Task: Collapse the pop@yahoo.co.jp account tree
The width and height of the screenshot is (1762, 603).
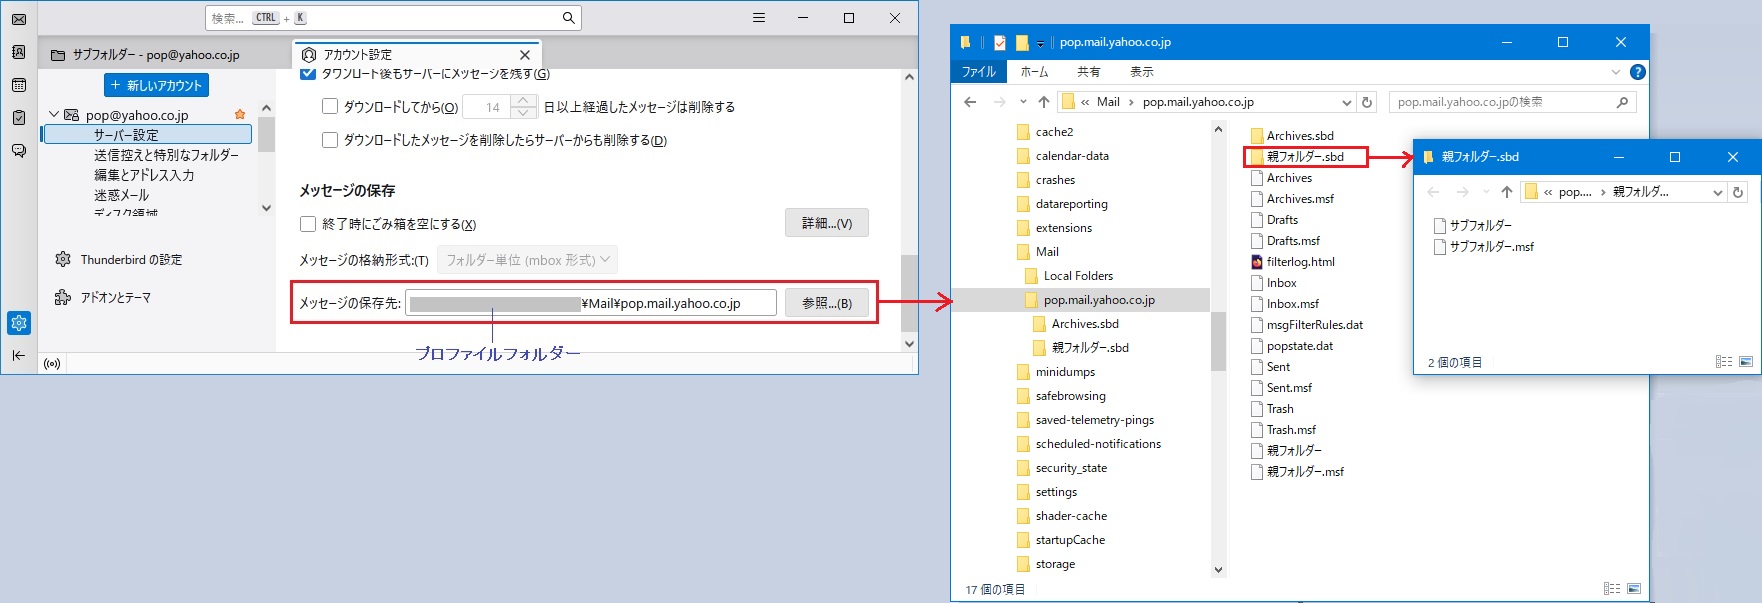Action: coord(54,115)
